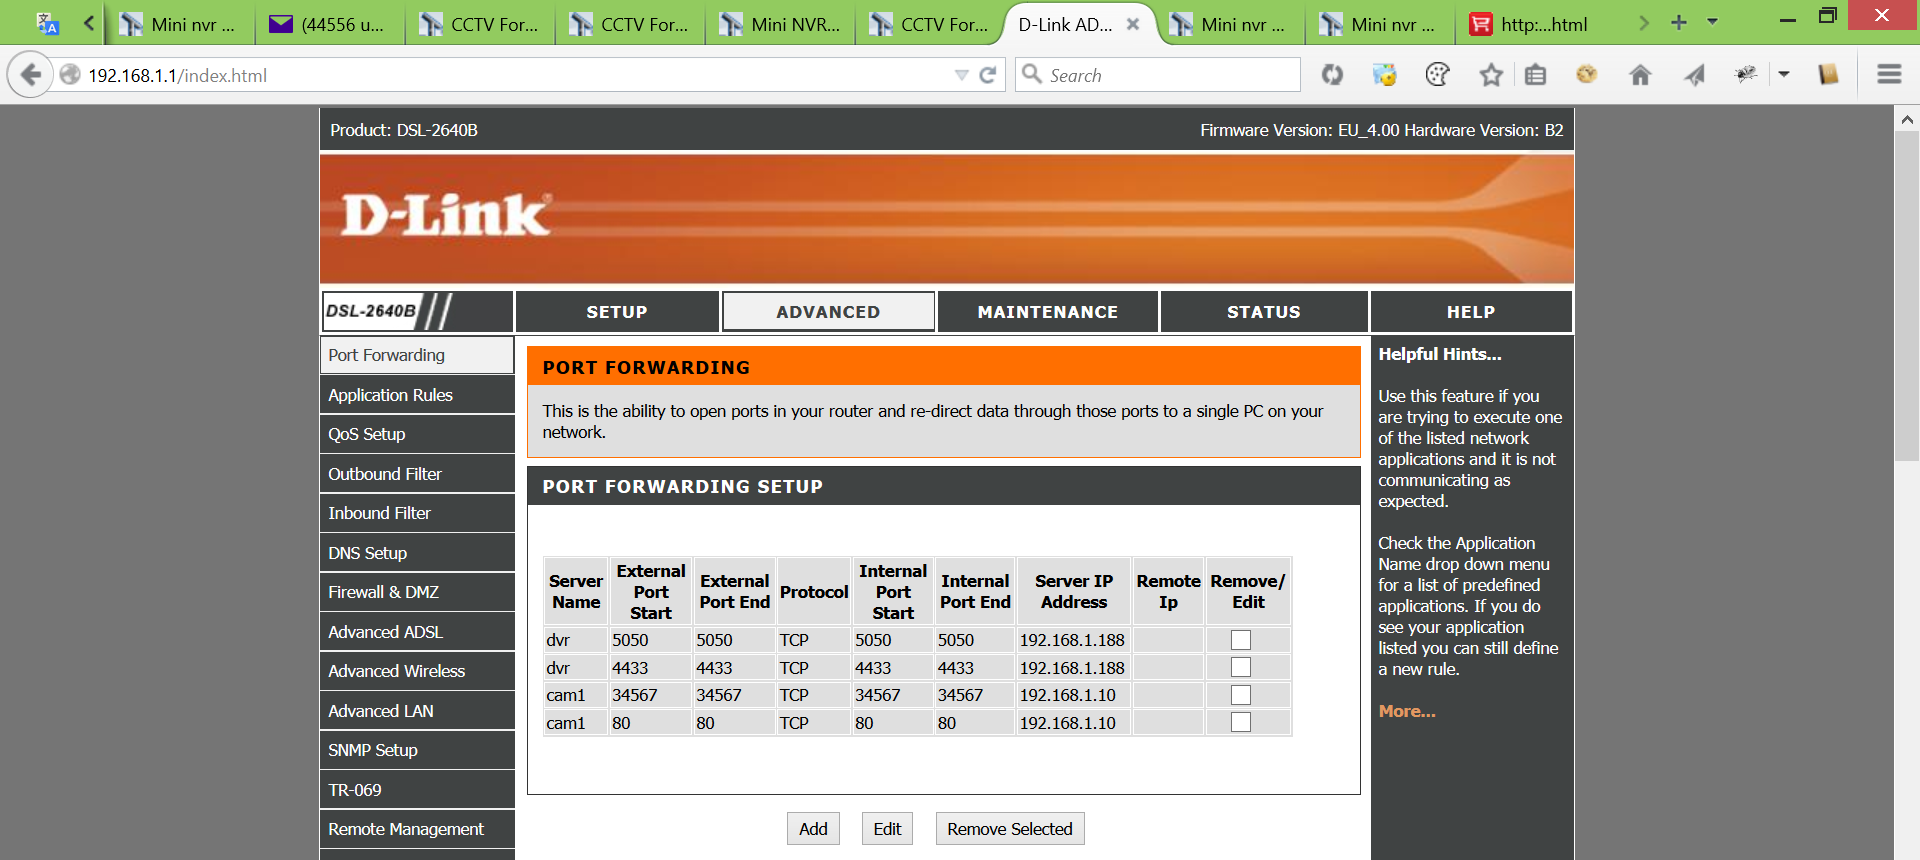Show bookmarks list icon

1536,75
